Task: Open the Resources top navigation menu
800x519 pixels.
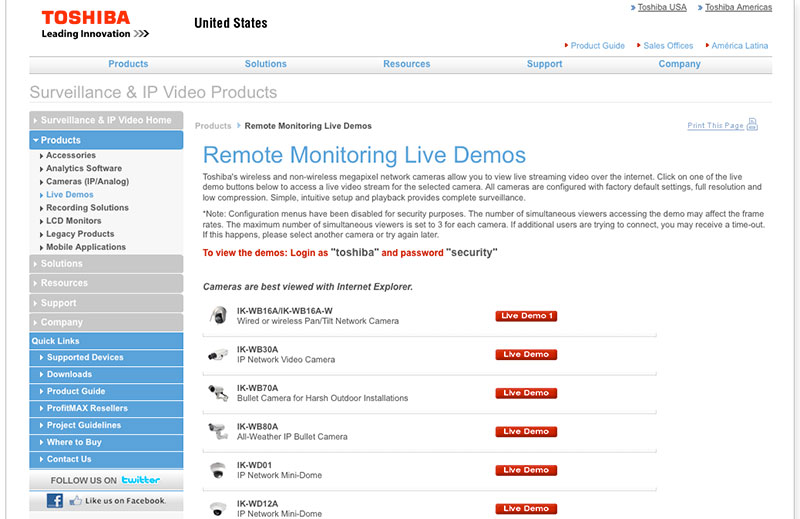Action: (407, 64)
